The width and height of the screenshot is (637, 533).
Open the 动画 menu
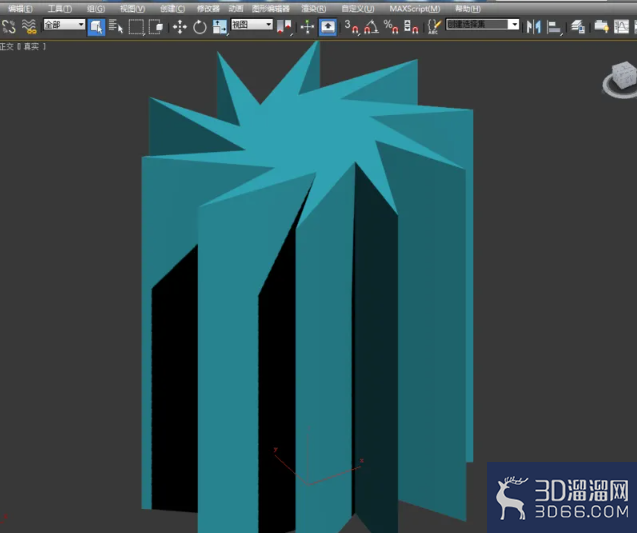236,9
